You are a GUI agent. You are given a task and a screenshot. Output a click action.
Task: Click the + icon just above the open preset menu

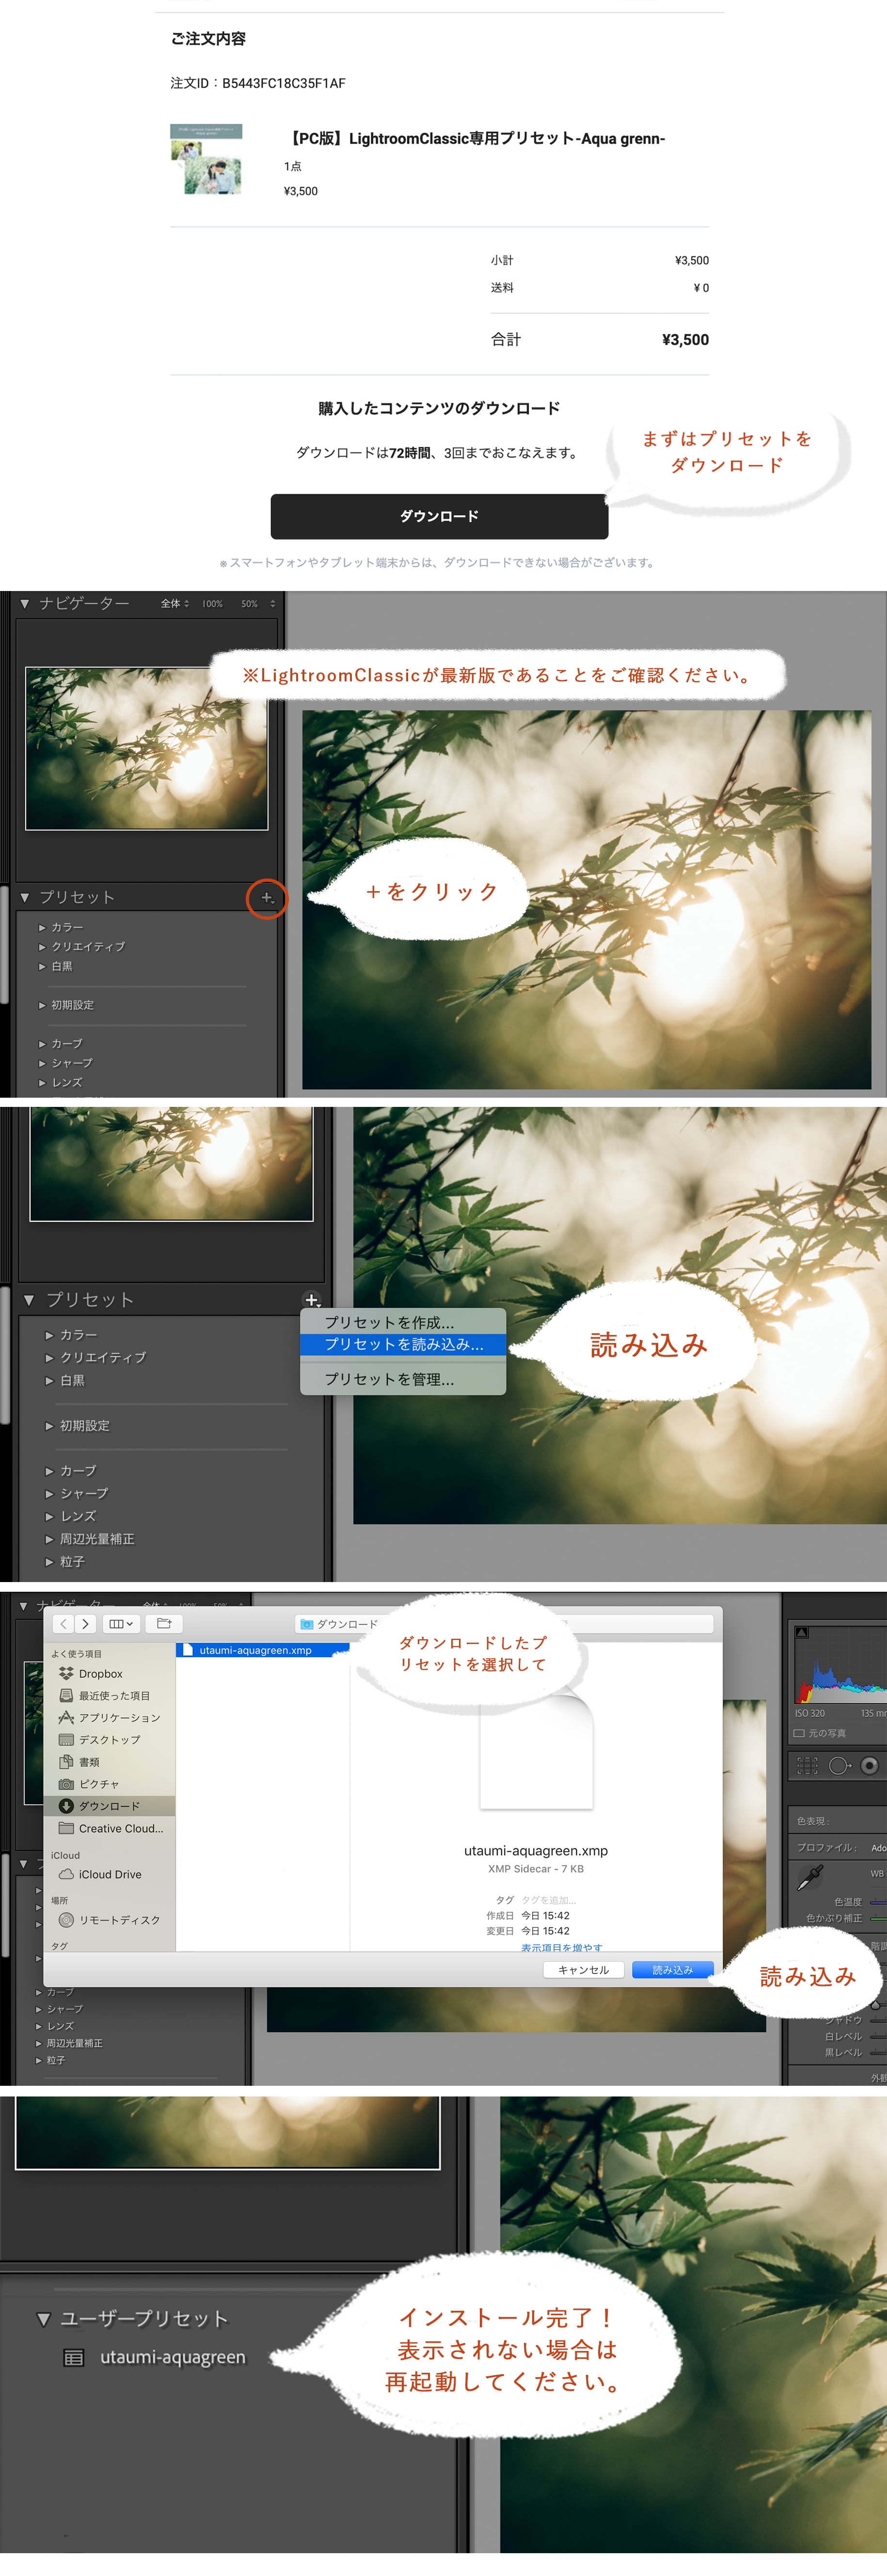(312, 1300)
